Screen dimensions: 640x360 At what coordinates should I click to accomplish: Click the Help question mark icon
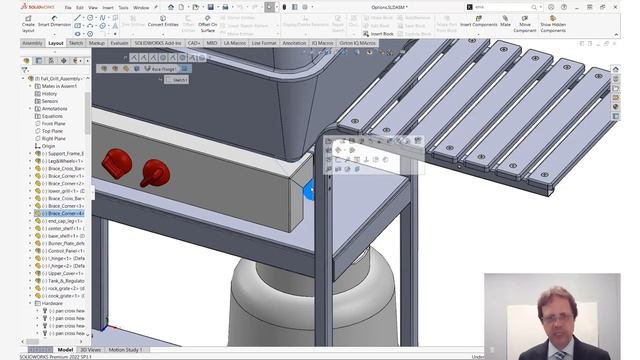click(x=564, y=7)
